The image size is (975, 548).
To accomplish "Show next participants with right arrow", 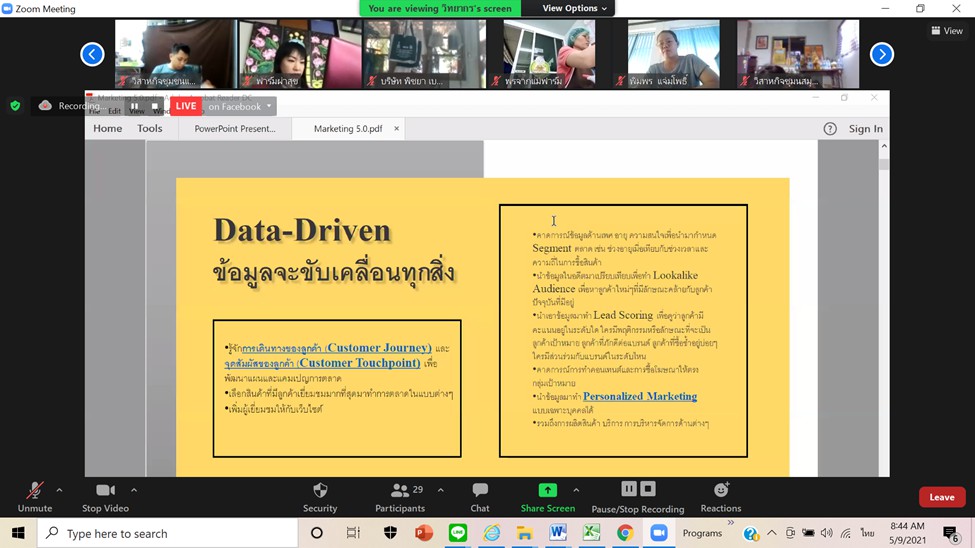I will coord(881,54).
